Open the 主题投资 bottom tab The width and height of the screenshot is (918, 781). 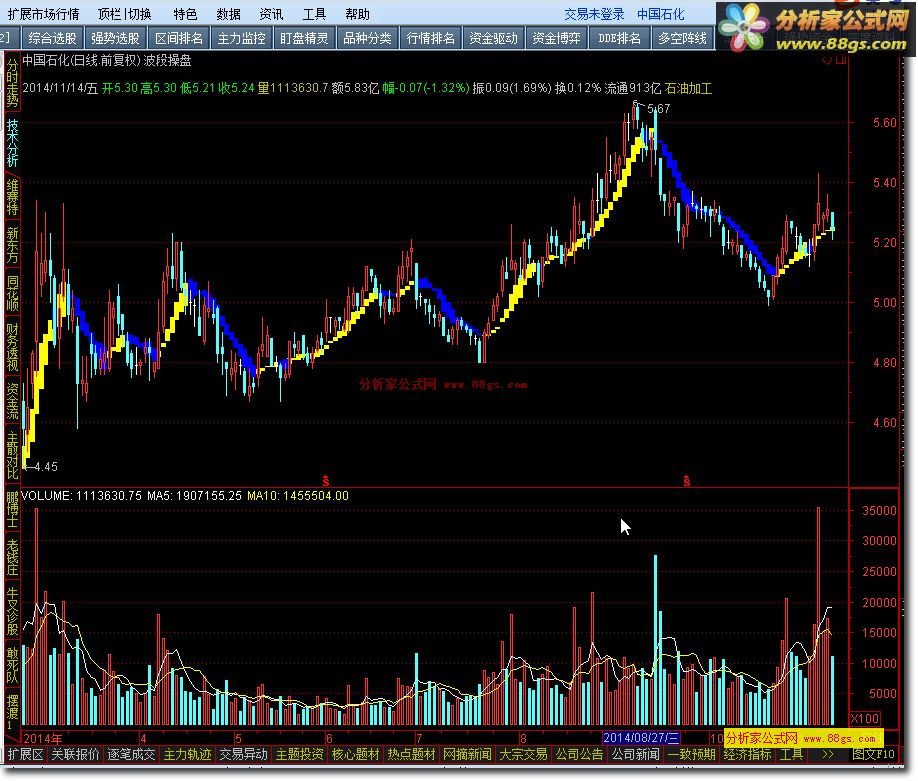300,755
